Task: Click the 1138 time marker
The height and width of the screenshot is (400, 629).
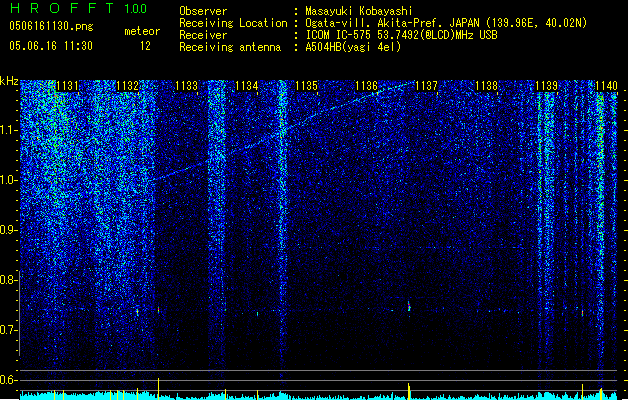Action: coord(486,86)
